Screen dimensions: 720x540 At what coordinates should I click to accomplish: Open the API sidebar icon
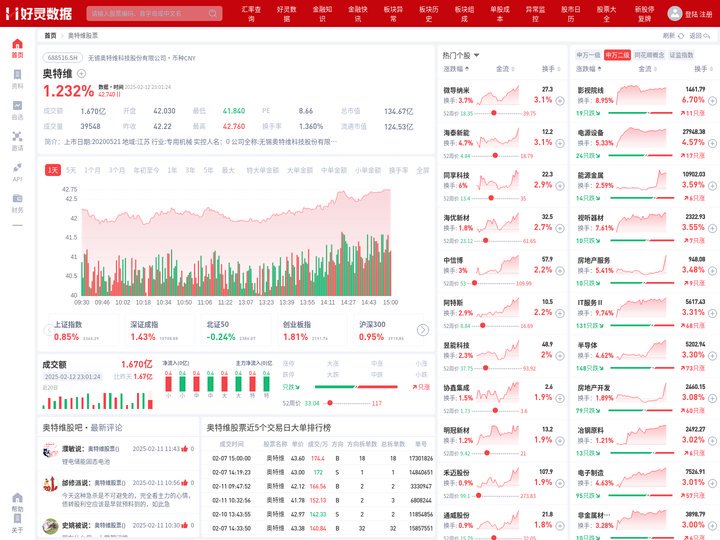(17, 172)
